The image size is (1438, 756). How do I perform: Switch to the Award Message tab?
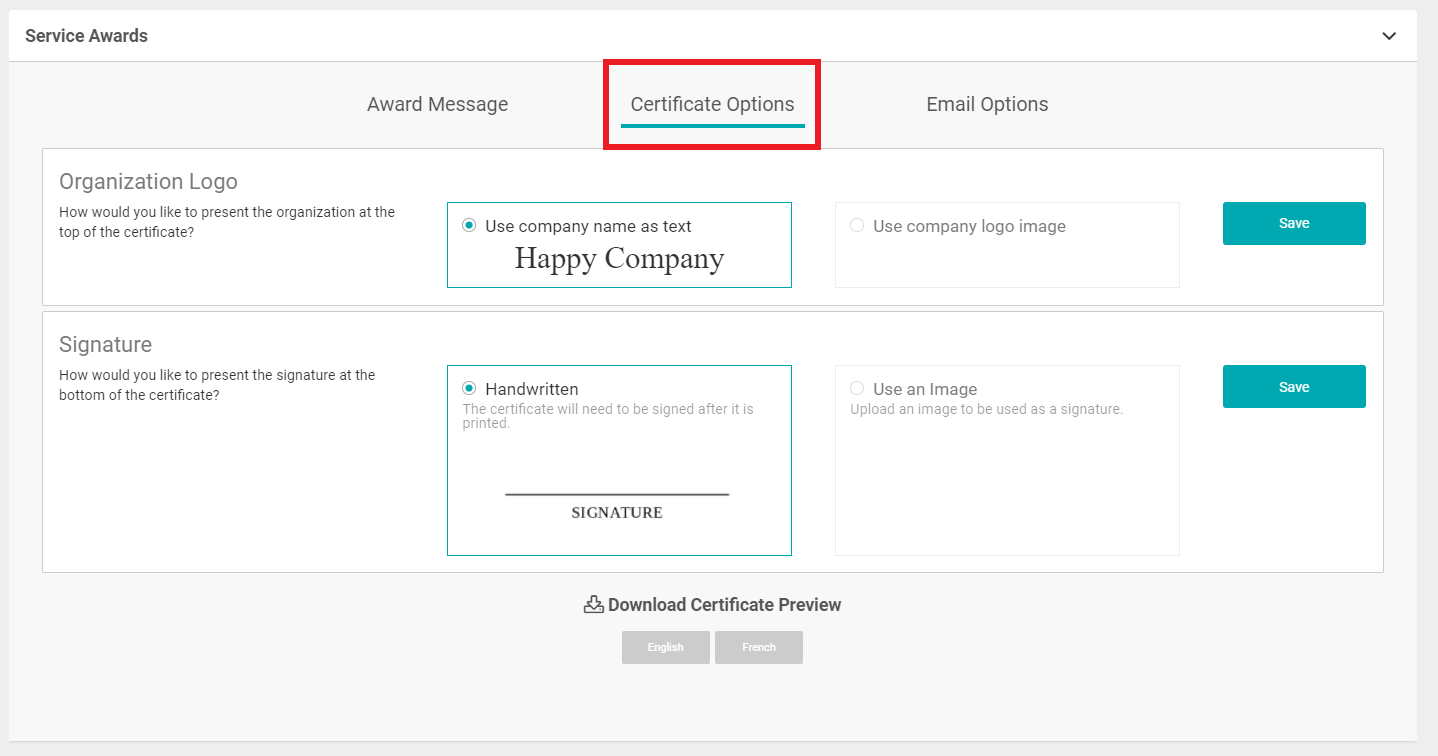tap(437, 104)
